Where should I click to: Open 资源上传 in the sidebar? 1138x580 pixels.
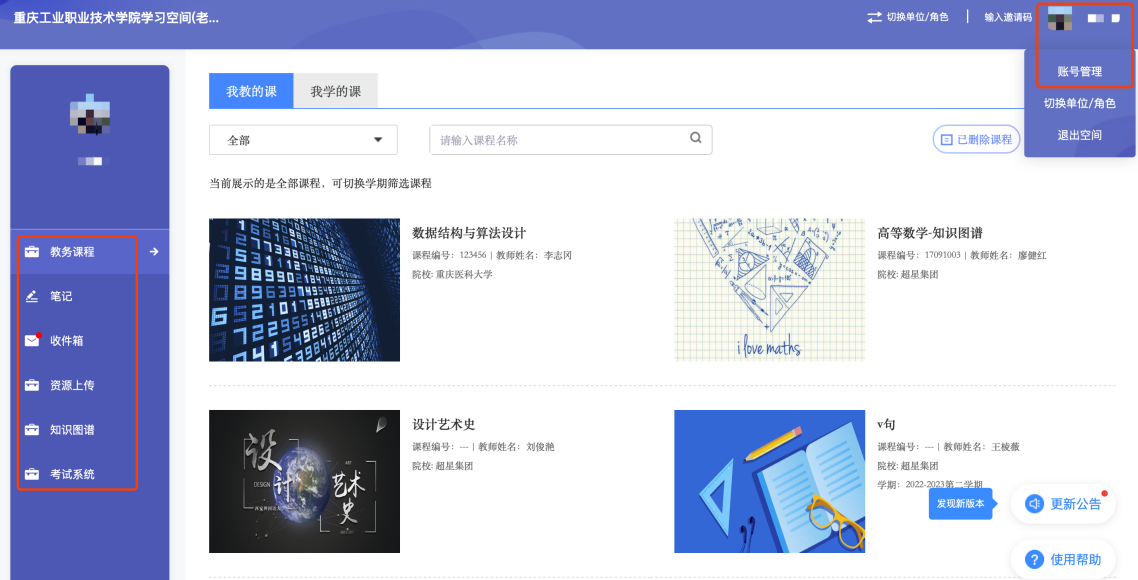click(90, 385)
